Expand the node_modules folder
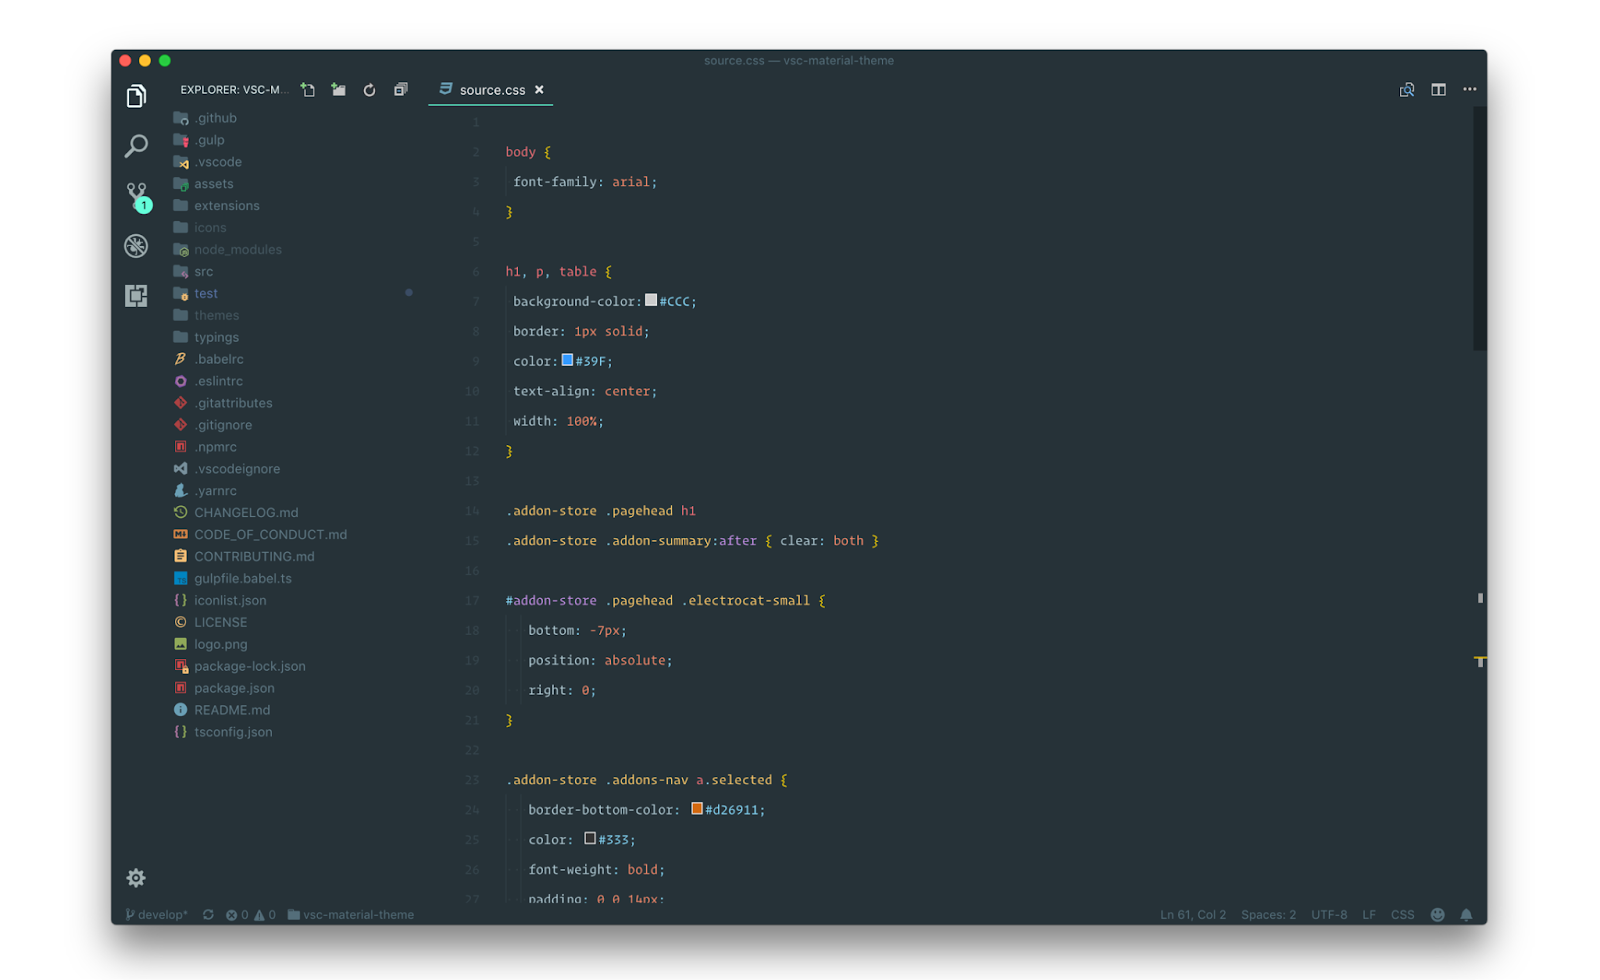The width and height of the screenshot is (1600, 980). pyautogui.click(x=238, y=249)
